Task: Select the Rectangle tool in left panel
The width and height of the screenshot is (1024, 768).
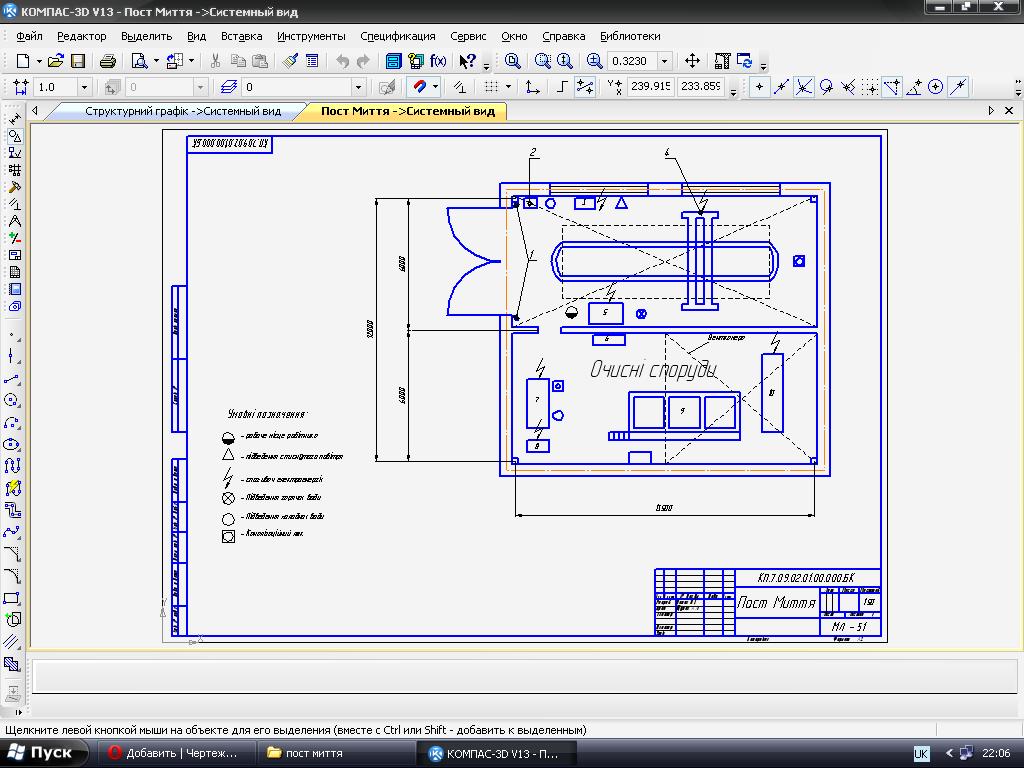Action: click(x=12, y=598)
